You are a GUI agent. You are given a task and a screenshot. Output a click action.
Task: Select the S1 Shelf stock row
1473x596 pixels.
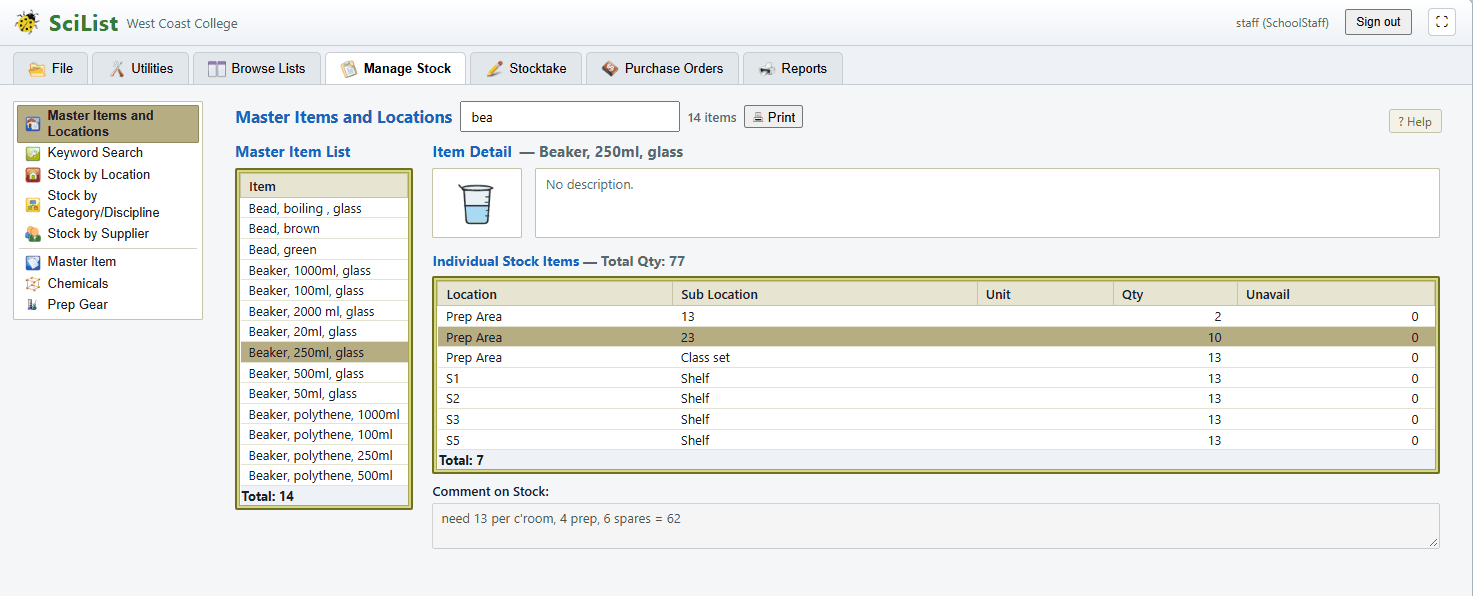point(936,378)
